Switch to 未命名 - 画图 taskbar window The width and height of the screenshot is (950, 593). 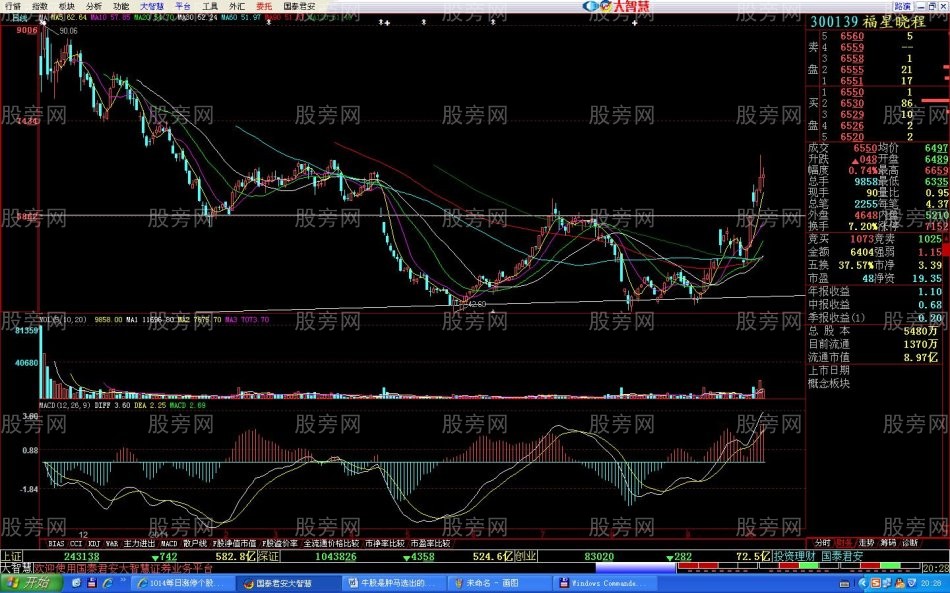[501, 583]
